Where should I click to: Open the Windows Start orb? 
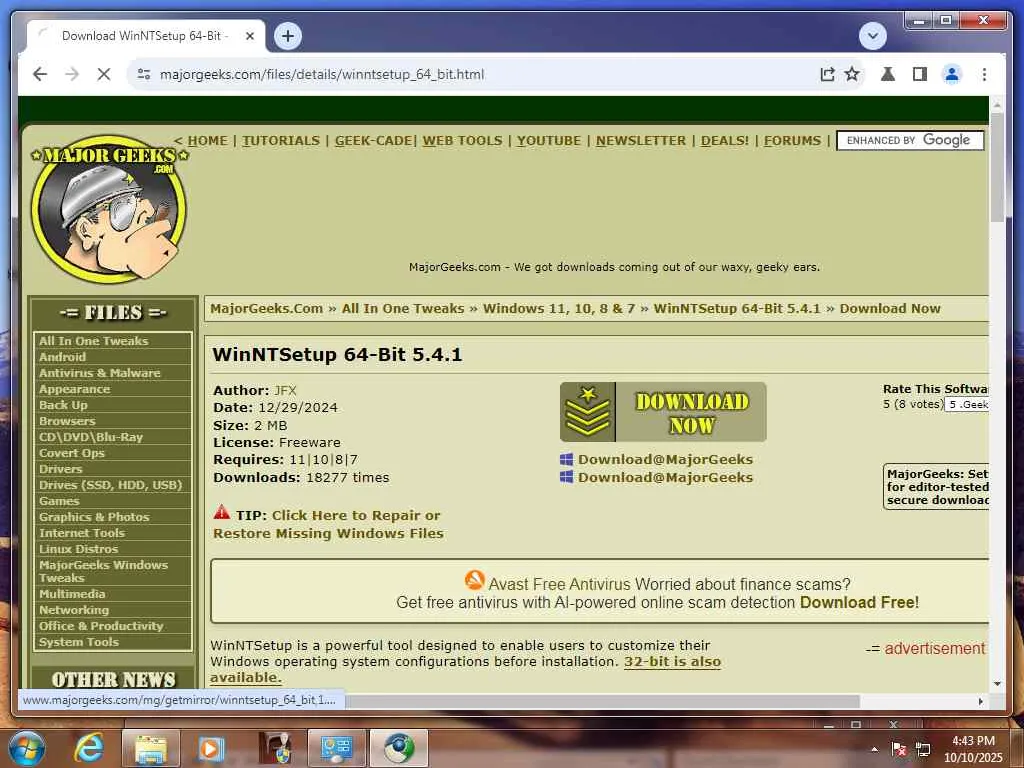pos(26,748)
